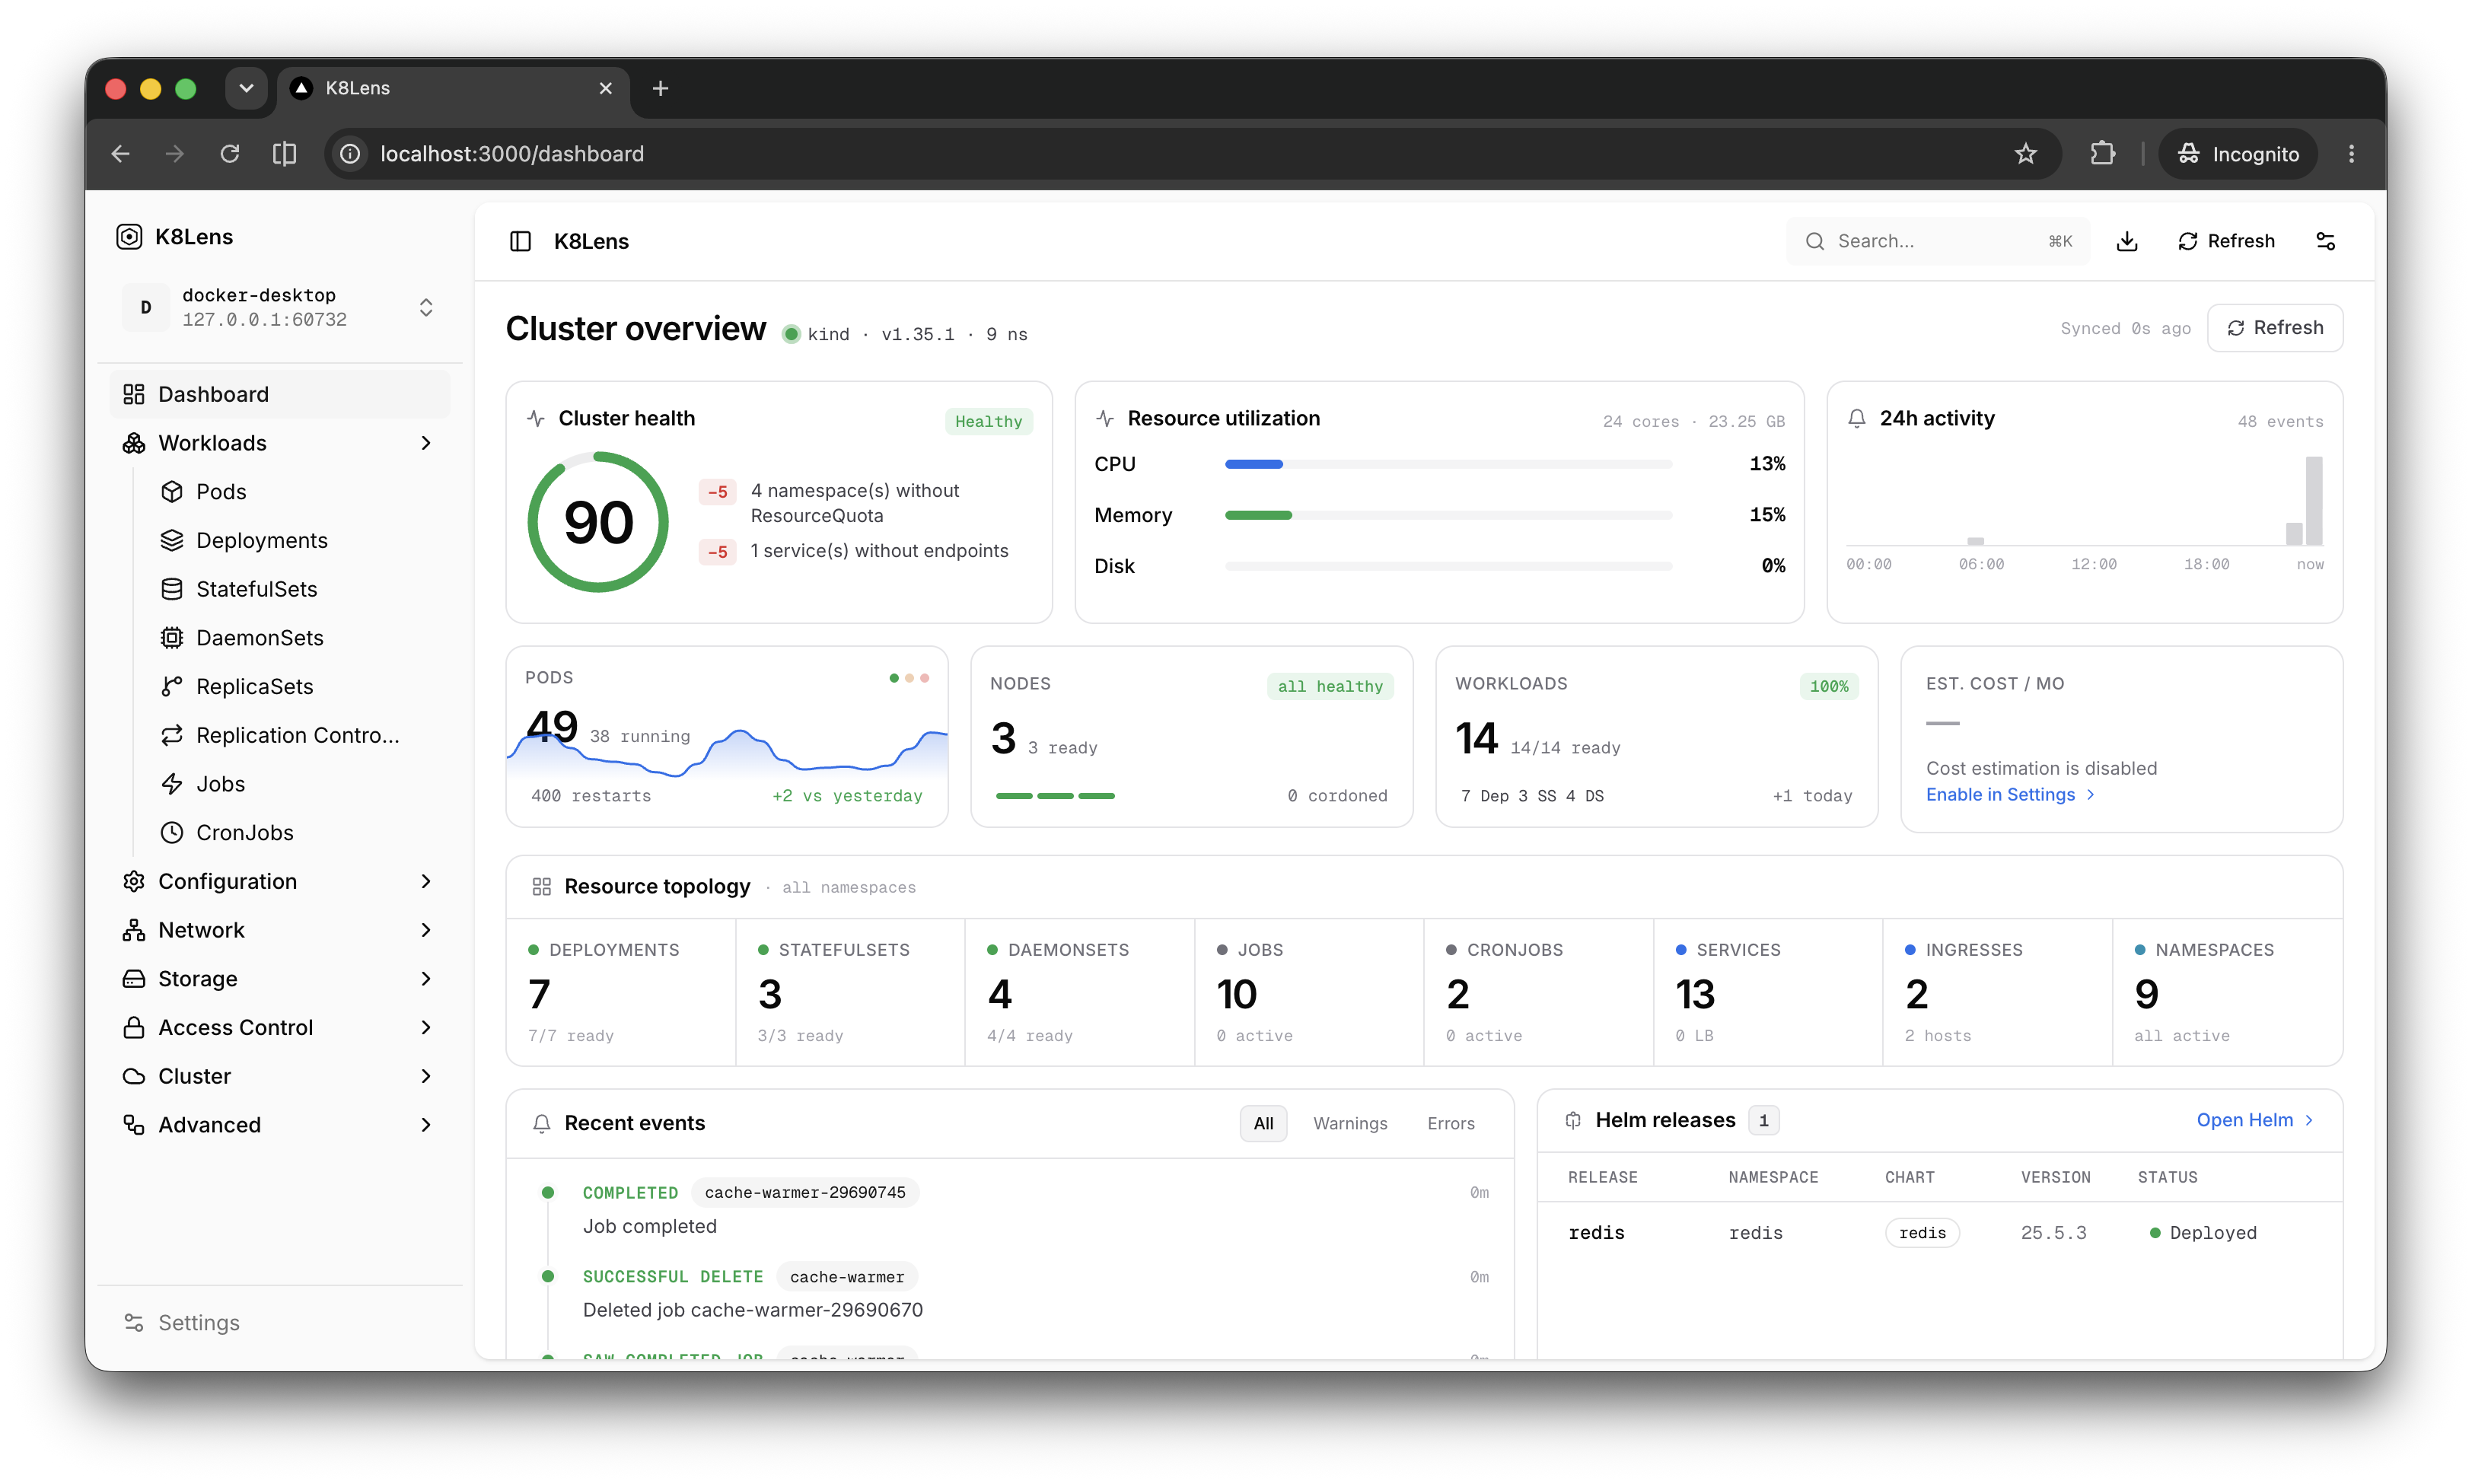Image resolution: width=2472 pixels, height=1484 pixels.
Task: Click the tallest 24h activity chart bar
Action: pos(2314,500)
